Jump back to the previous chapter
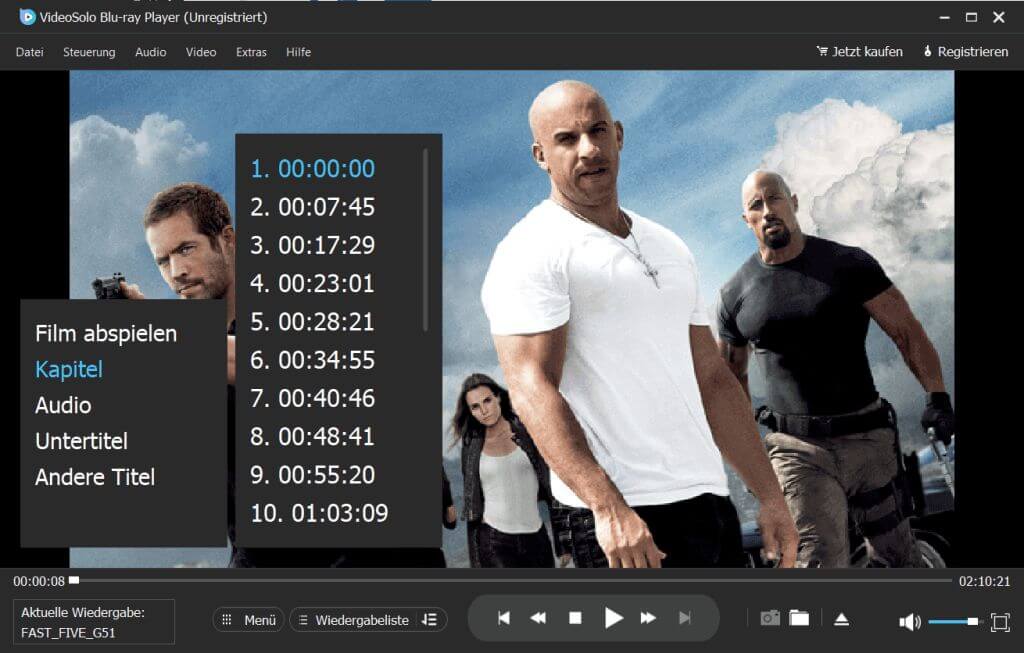Image resolution: width=1024 pixels, height=653 pixels. pyautogui.click(x=505, y=618)
